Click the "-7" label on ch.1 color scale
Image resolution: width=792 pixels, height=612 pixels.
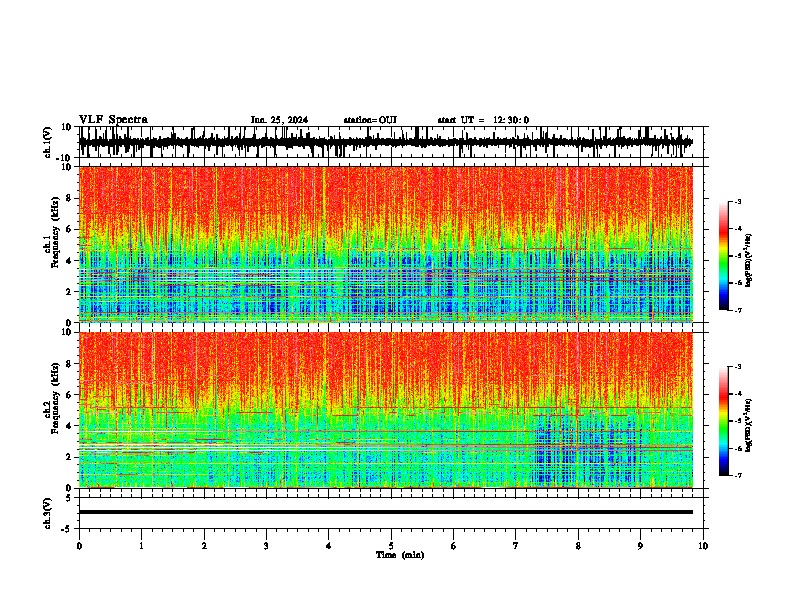pos(738,310)
